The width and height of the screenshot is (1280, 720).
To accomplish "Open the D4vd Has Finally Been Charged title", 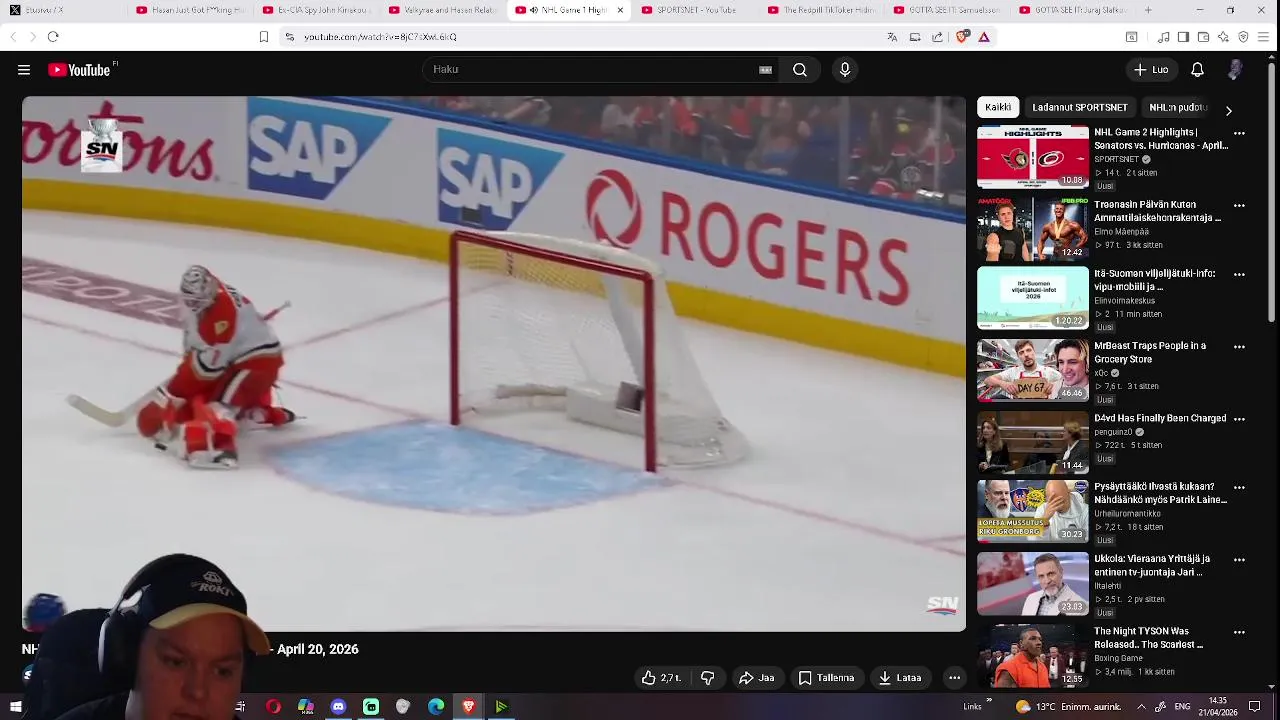I will click(x=1160, y=419).
